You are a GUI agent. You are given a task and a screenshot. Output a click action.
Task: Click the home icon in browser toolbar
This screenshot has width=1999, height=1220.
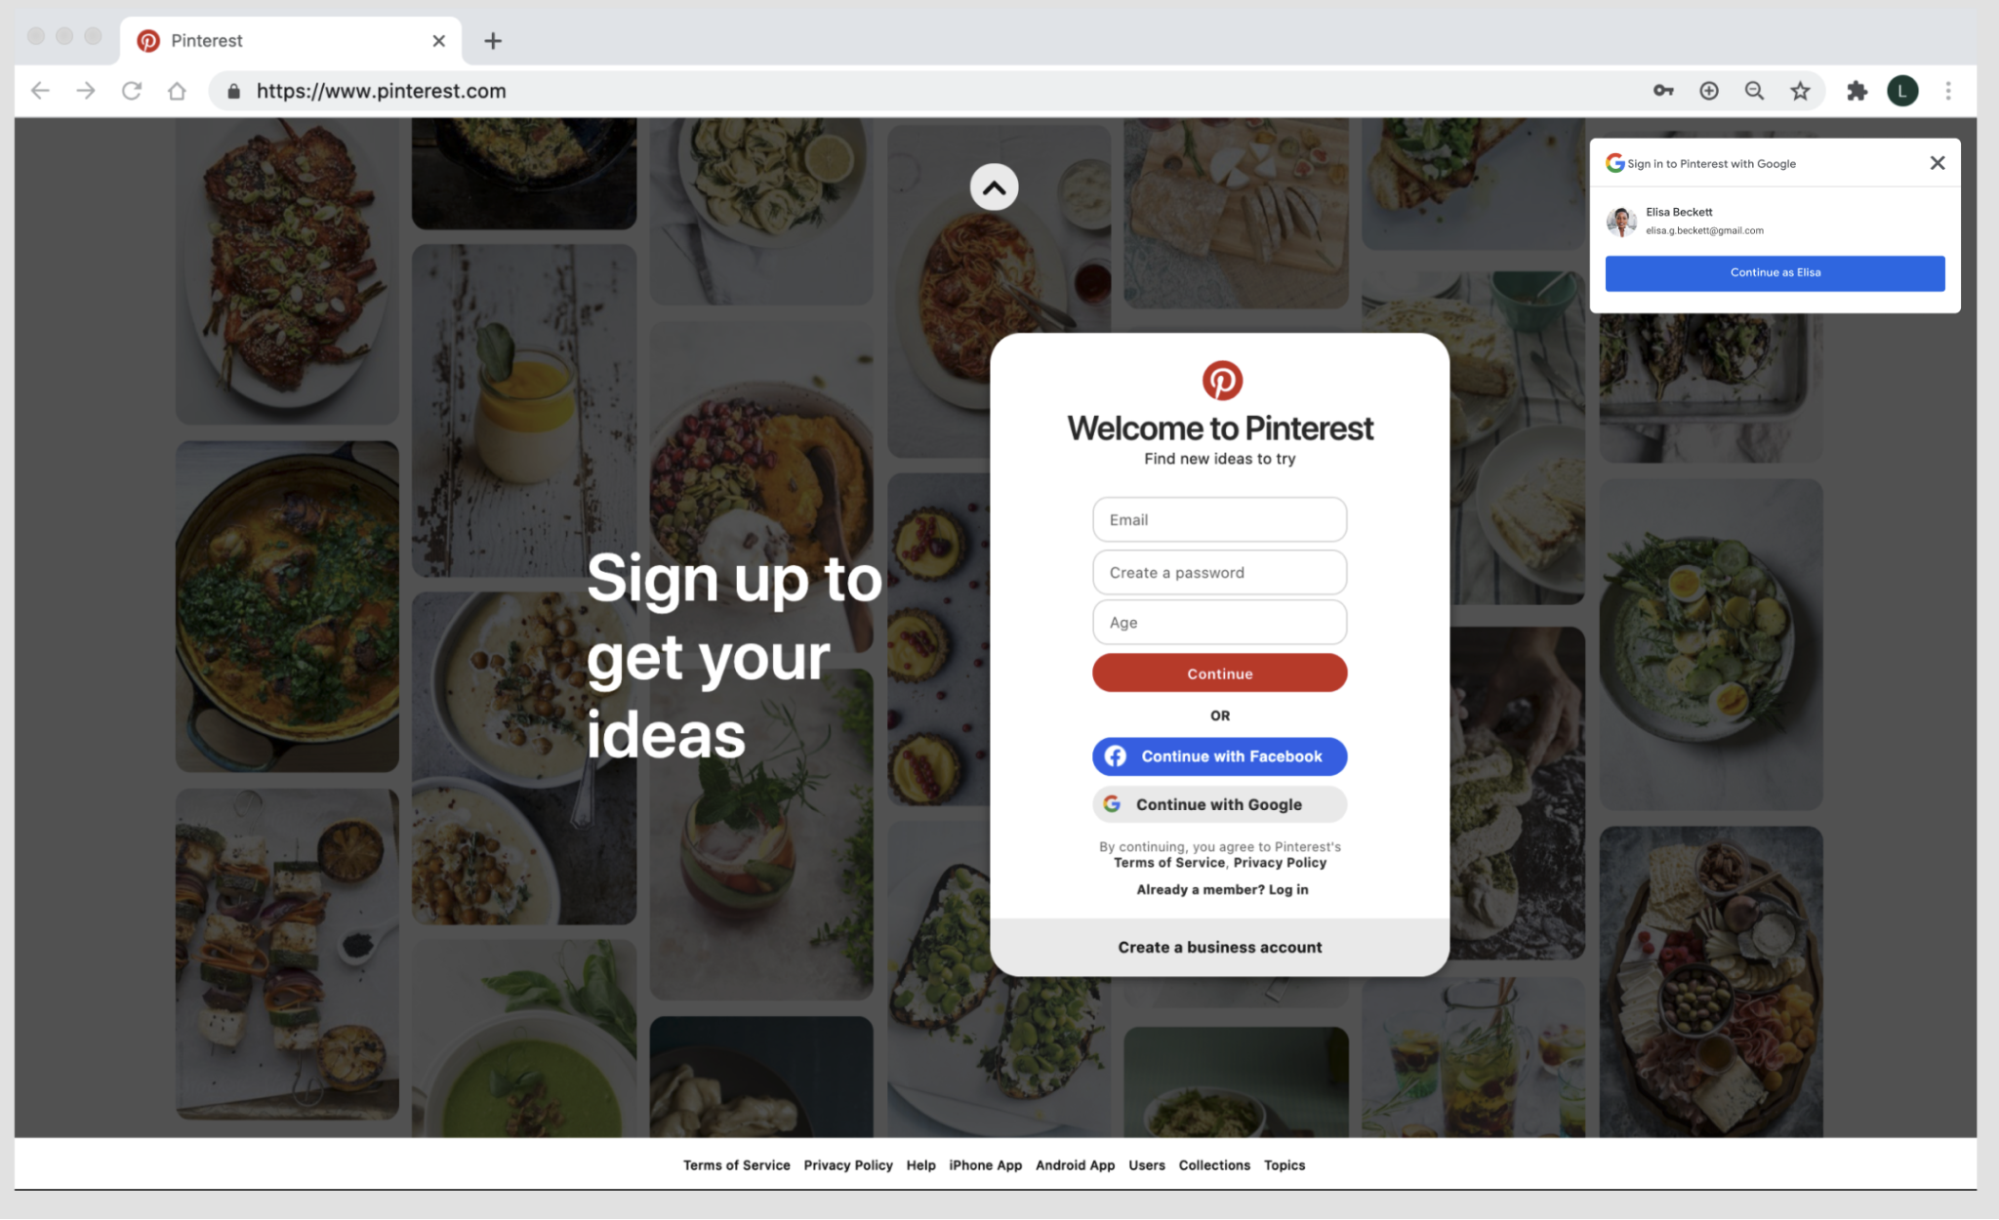click(x=176, y=90)
